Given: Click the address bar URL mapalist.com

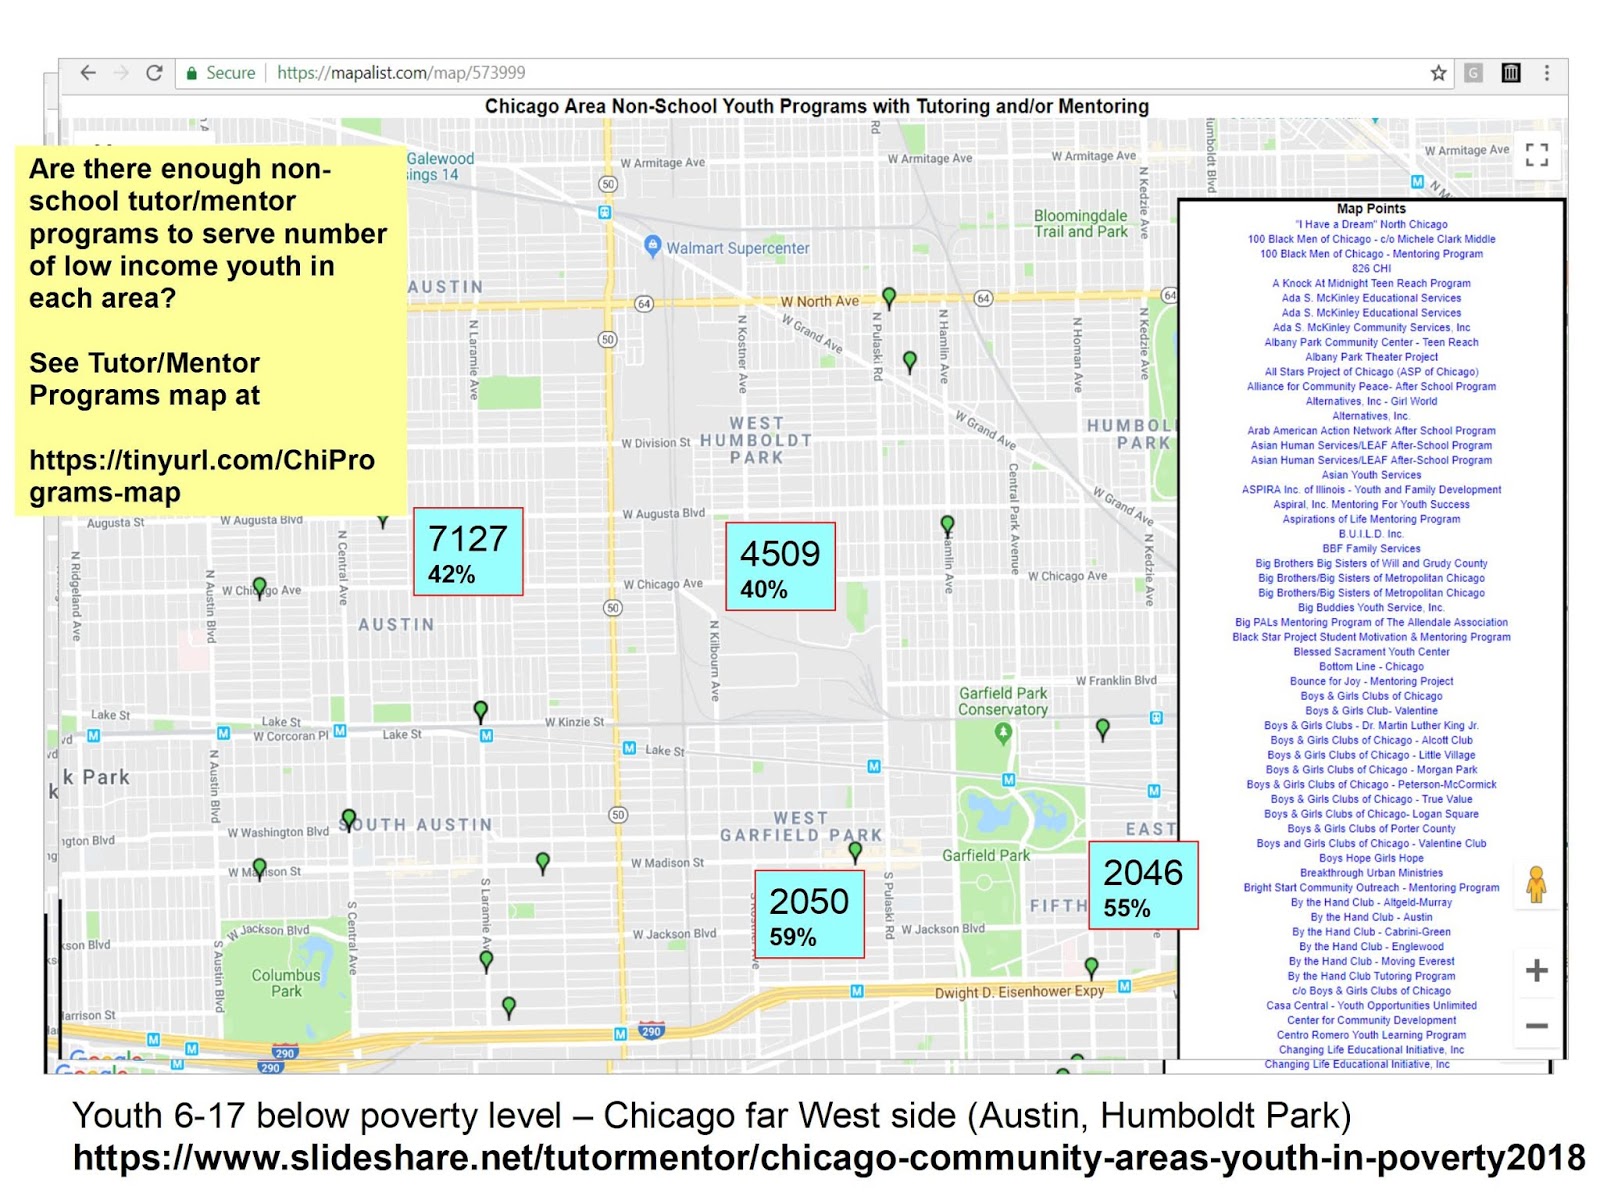Looking at the screenshot, I should [x=401, y=73].
